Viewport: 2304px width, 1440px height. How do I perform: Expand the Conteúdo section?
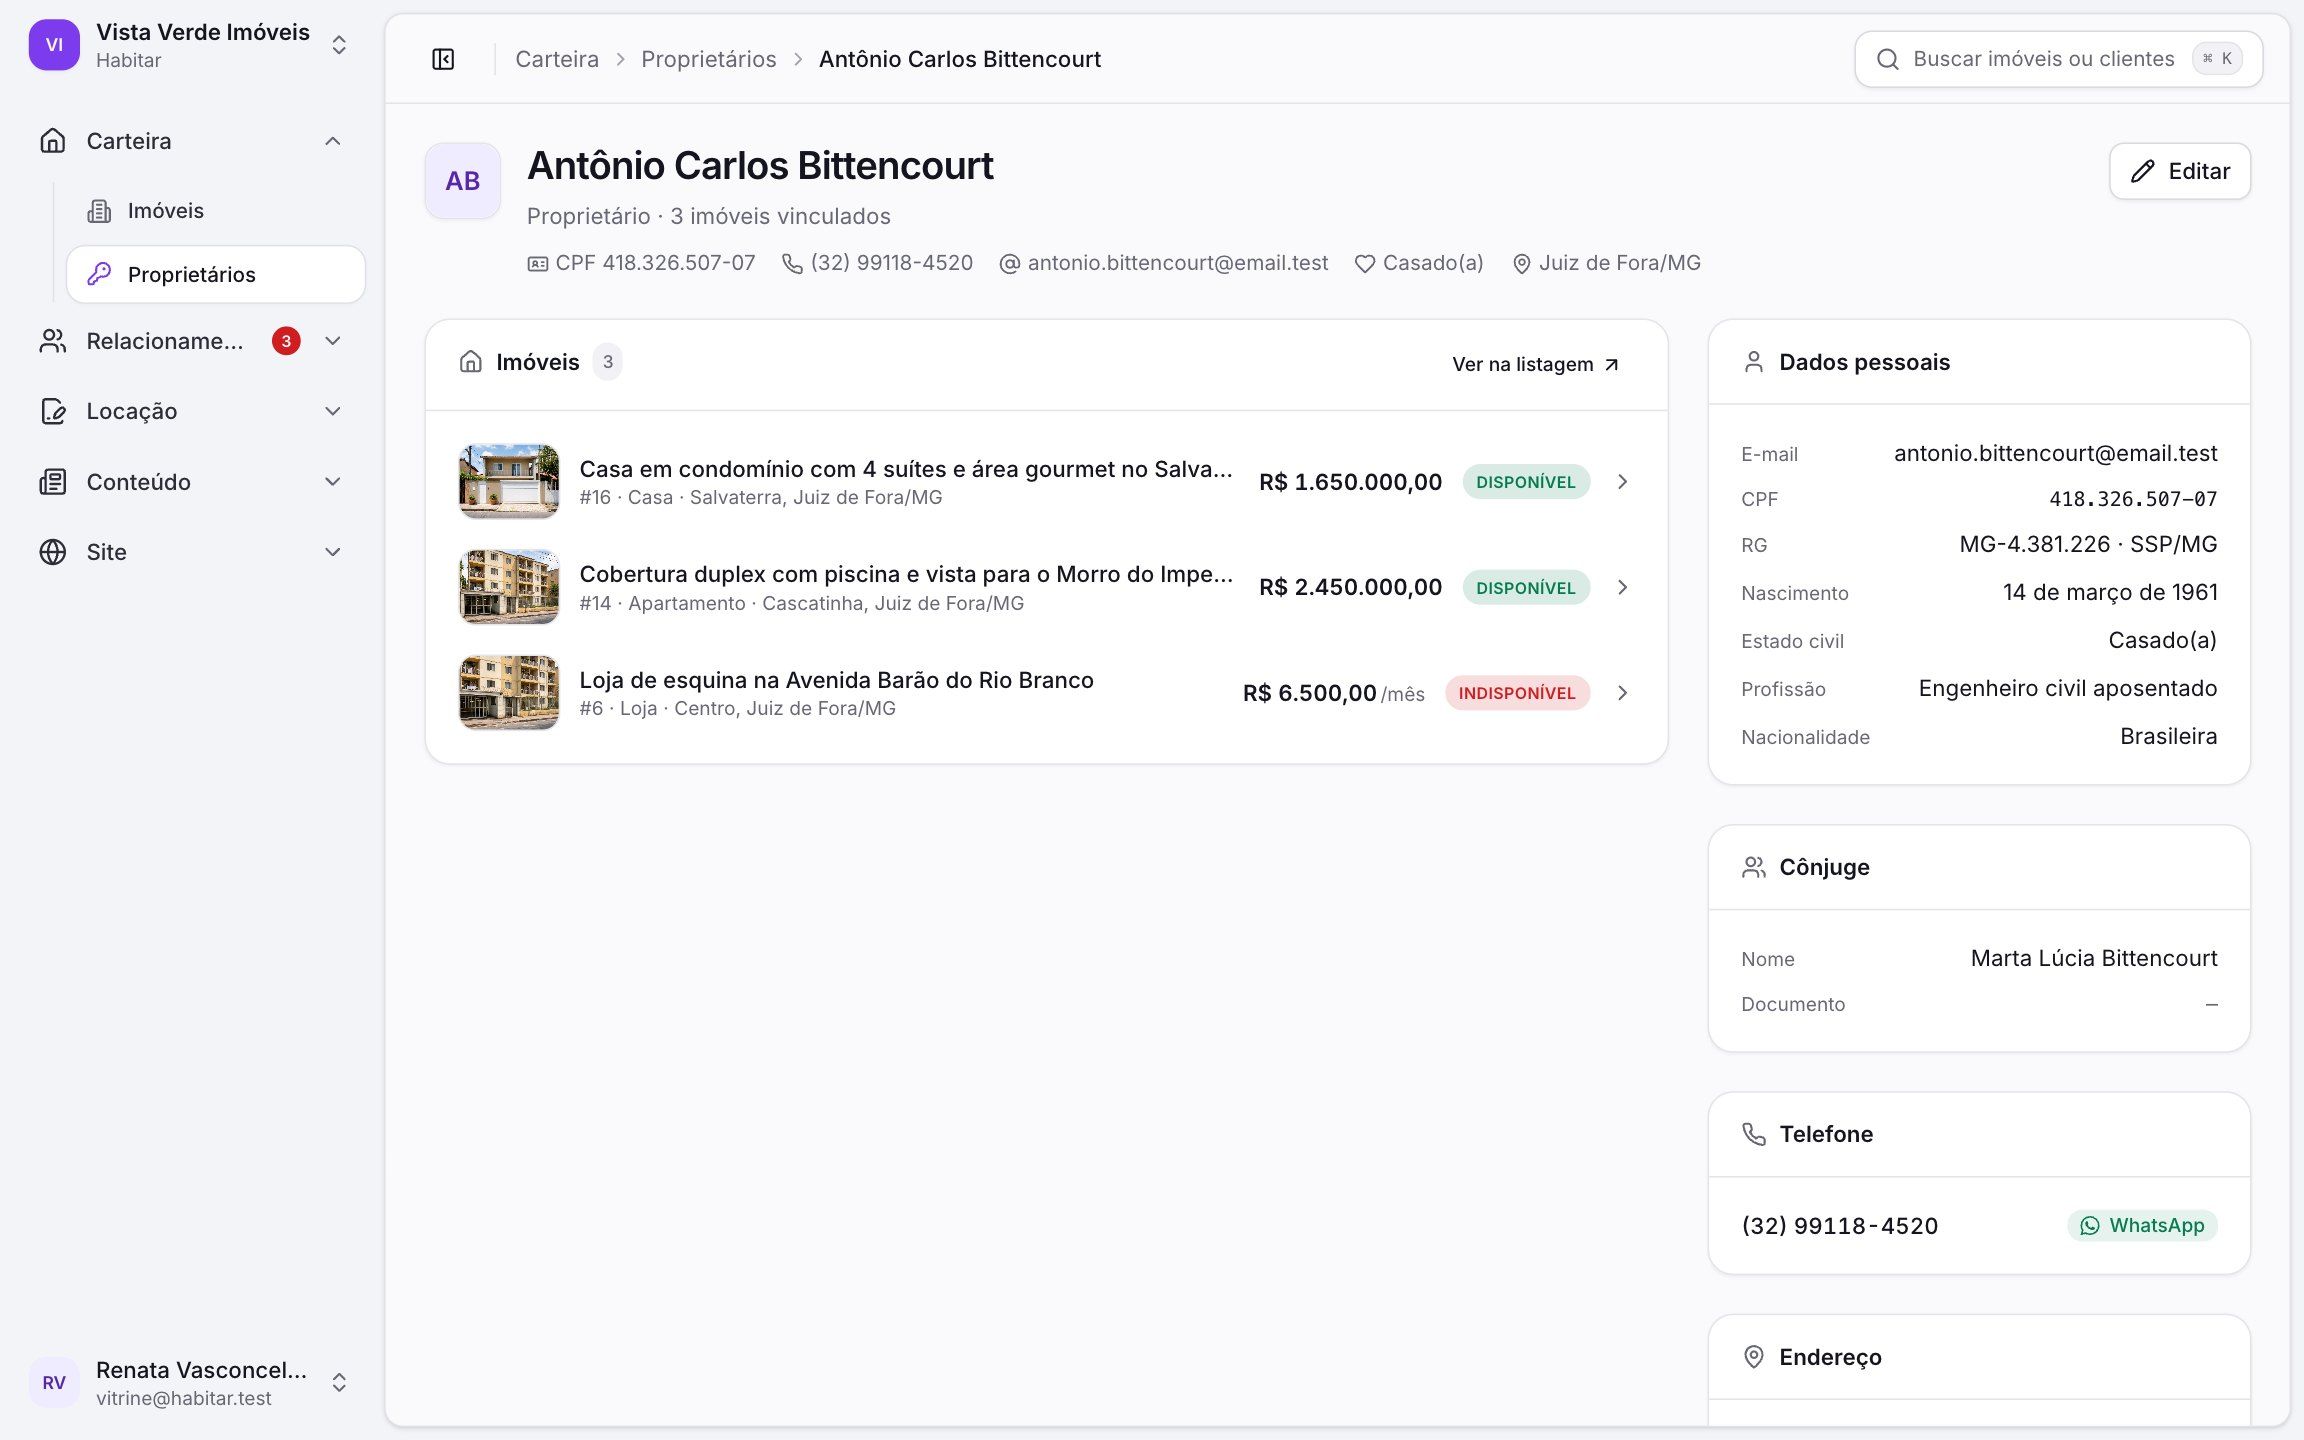(333, 482)
